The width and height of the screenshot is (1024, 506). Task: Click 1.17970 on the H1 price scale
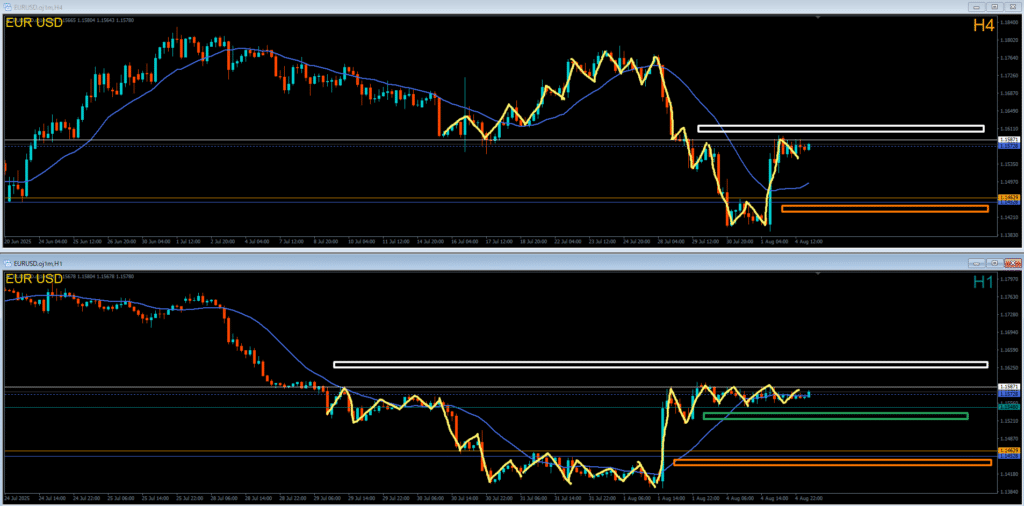click(1010, 279)
